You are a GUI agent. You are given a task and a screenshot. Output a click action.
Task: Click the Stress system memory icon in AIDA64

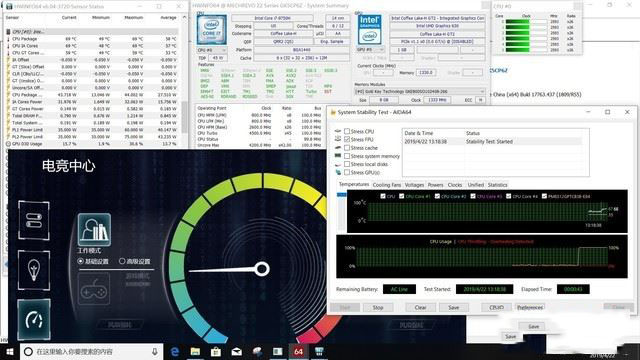(x=338, y=156)
